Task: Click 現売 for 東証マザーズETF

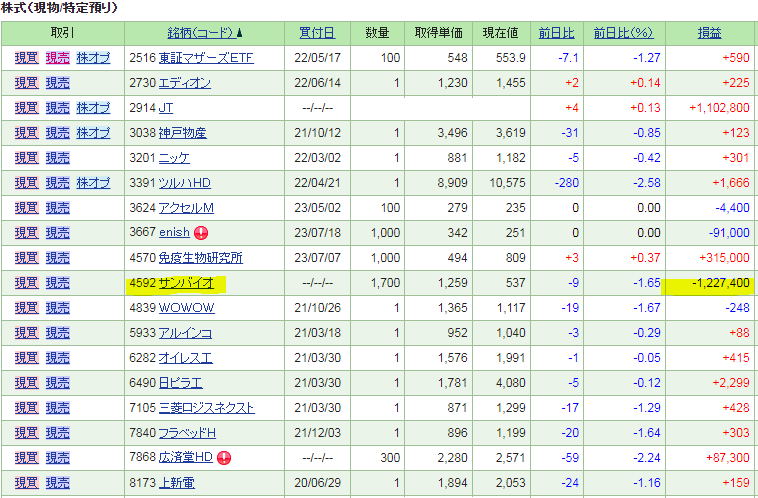Action: (x=58, y=58)
